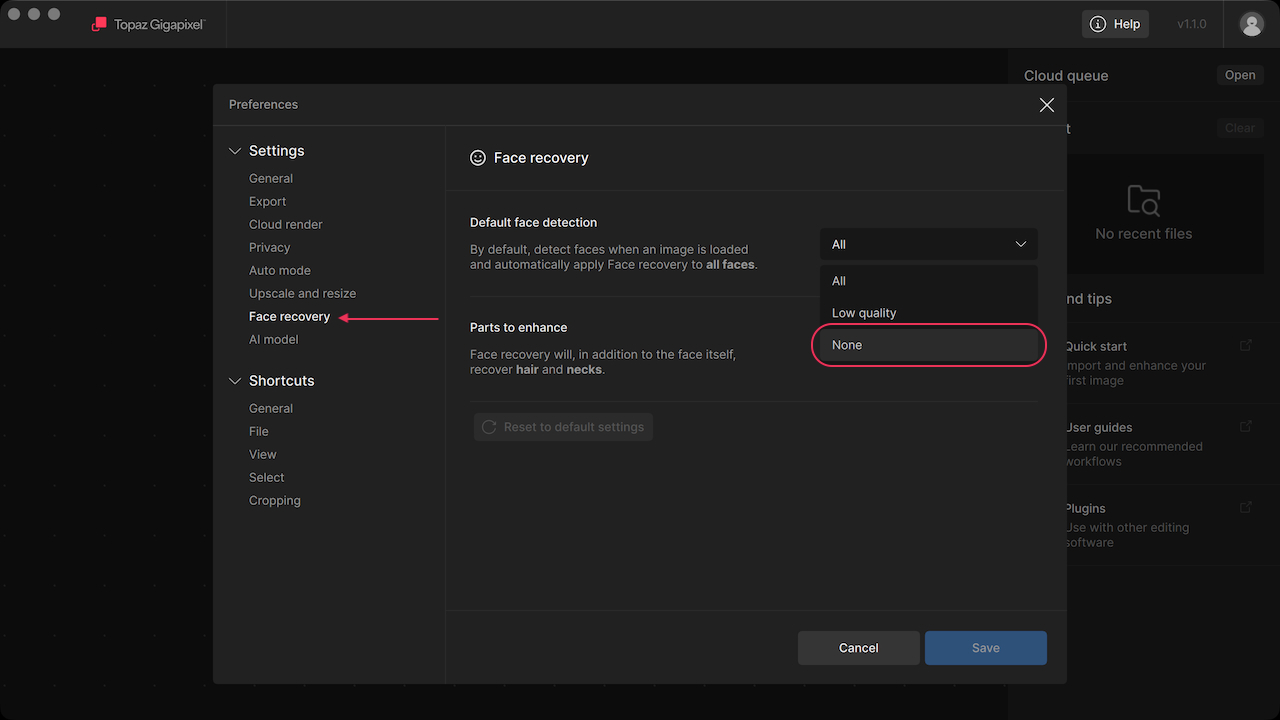Open Upscale and resize settings
Viewport: 1280px width, 720px height.
click(302, 294)
